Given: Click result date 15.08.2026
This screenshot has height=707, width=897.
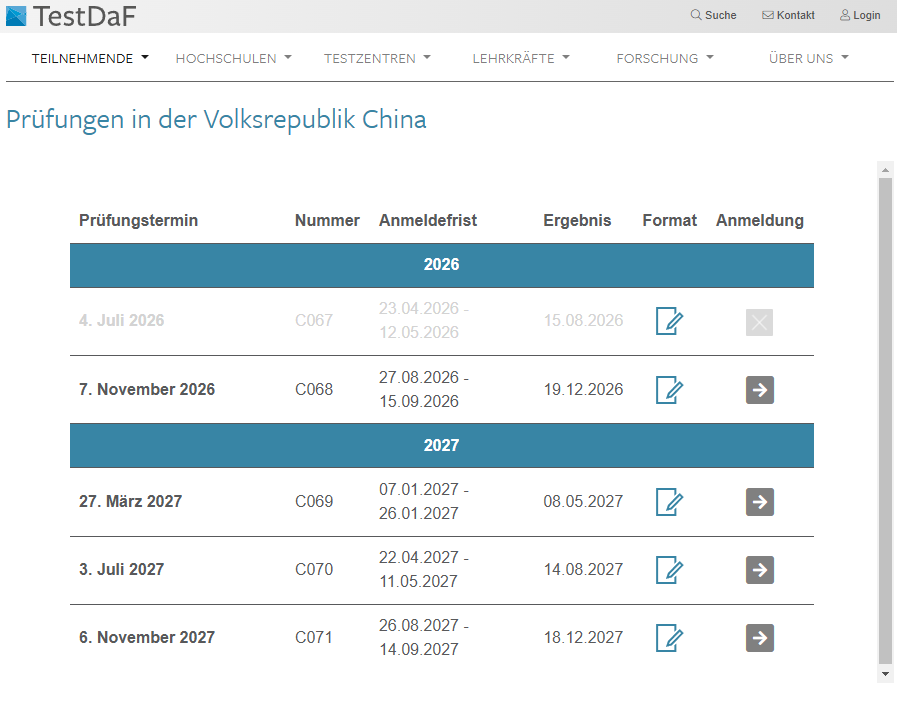Looking at the screenshot, I should point(583,320).
